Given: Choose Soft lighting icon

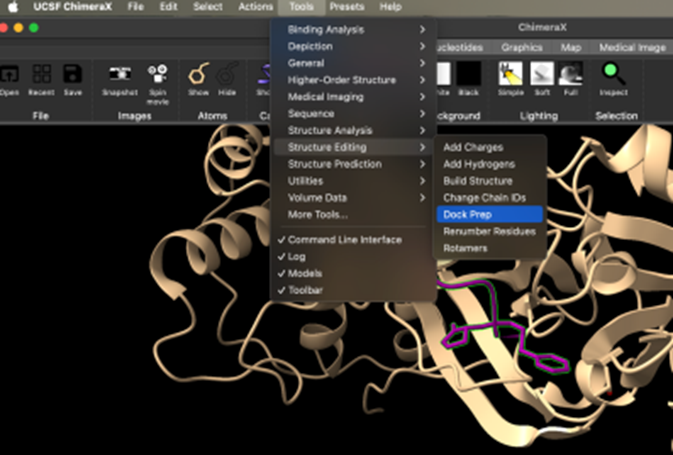Looking at the screenshot, I should [542, 73].
